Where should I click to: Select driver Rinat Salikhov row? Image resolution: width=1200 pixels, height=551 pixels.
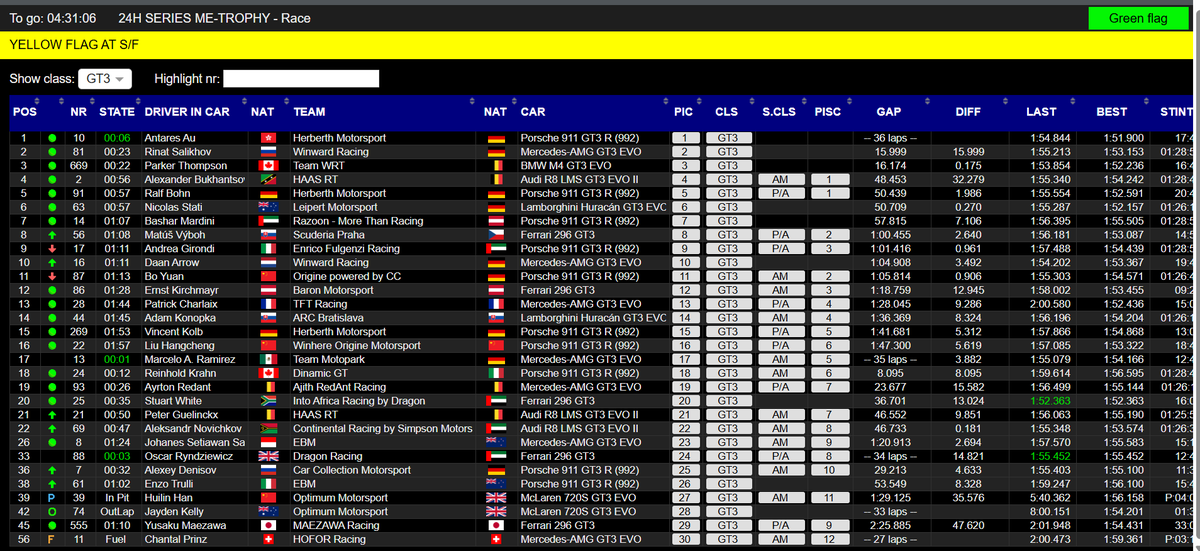[600, 151]
